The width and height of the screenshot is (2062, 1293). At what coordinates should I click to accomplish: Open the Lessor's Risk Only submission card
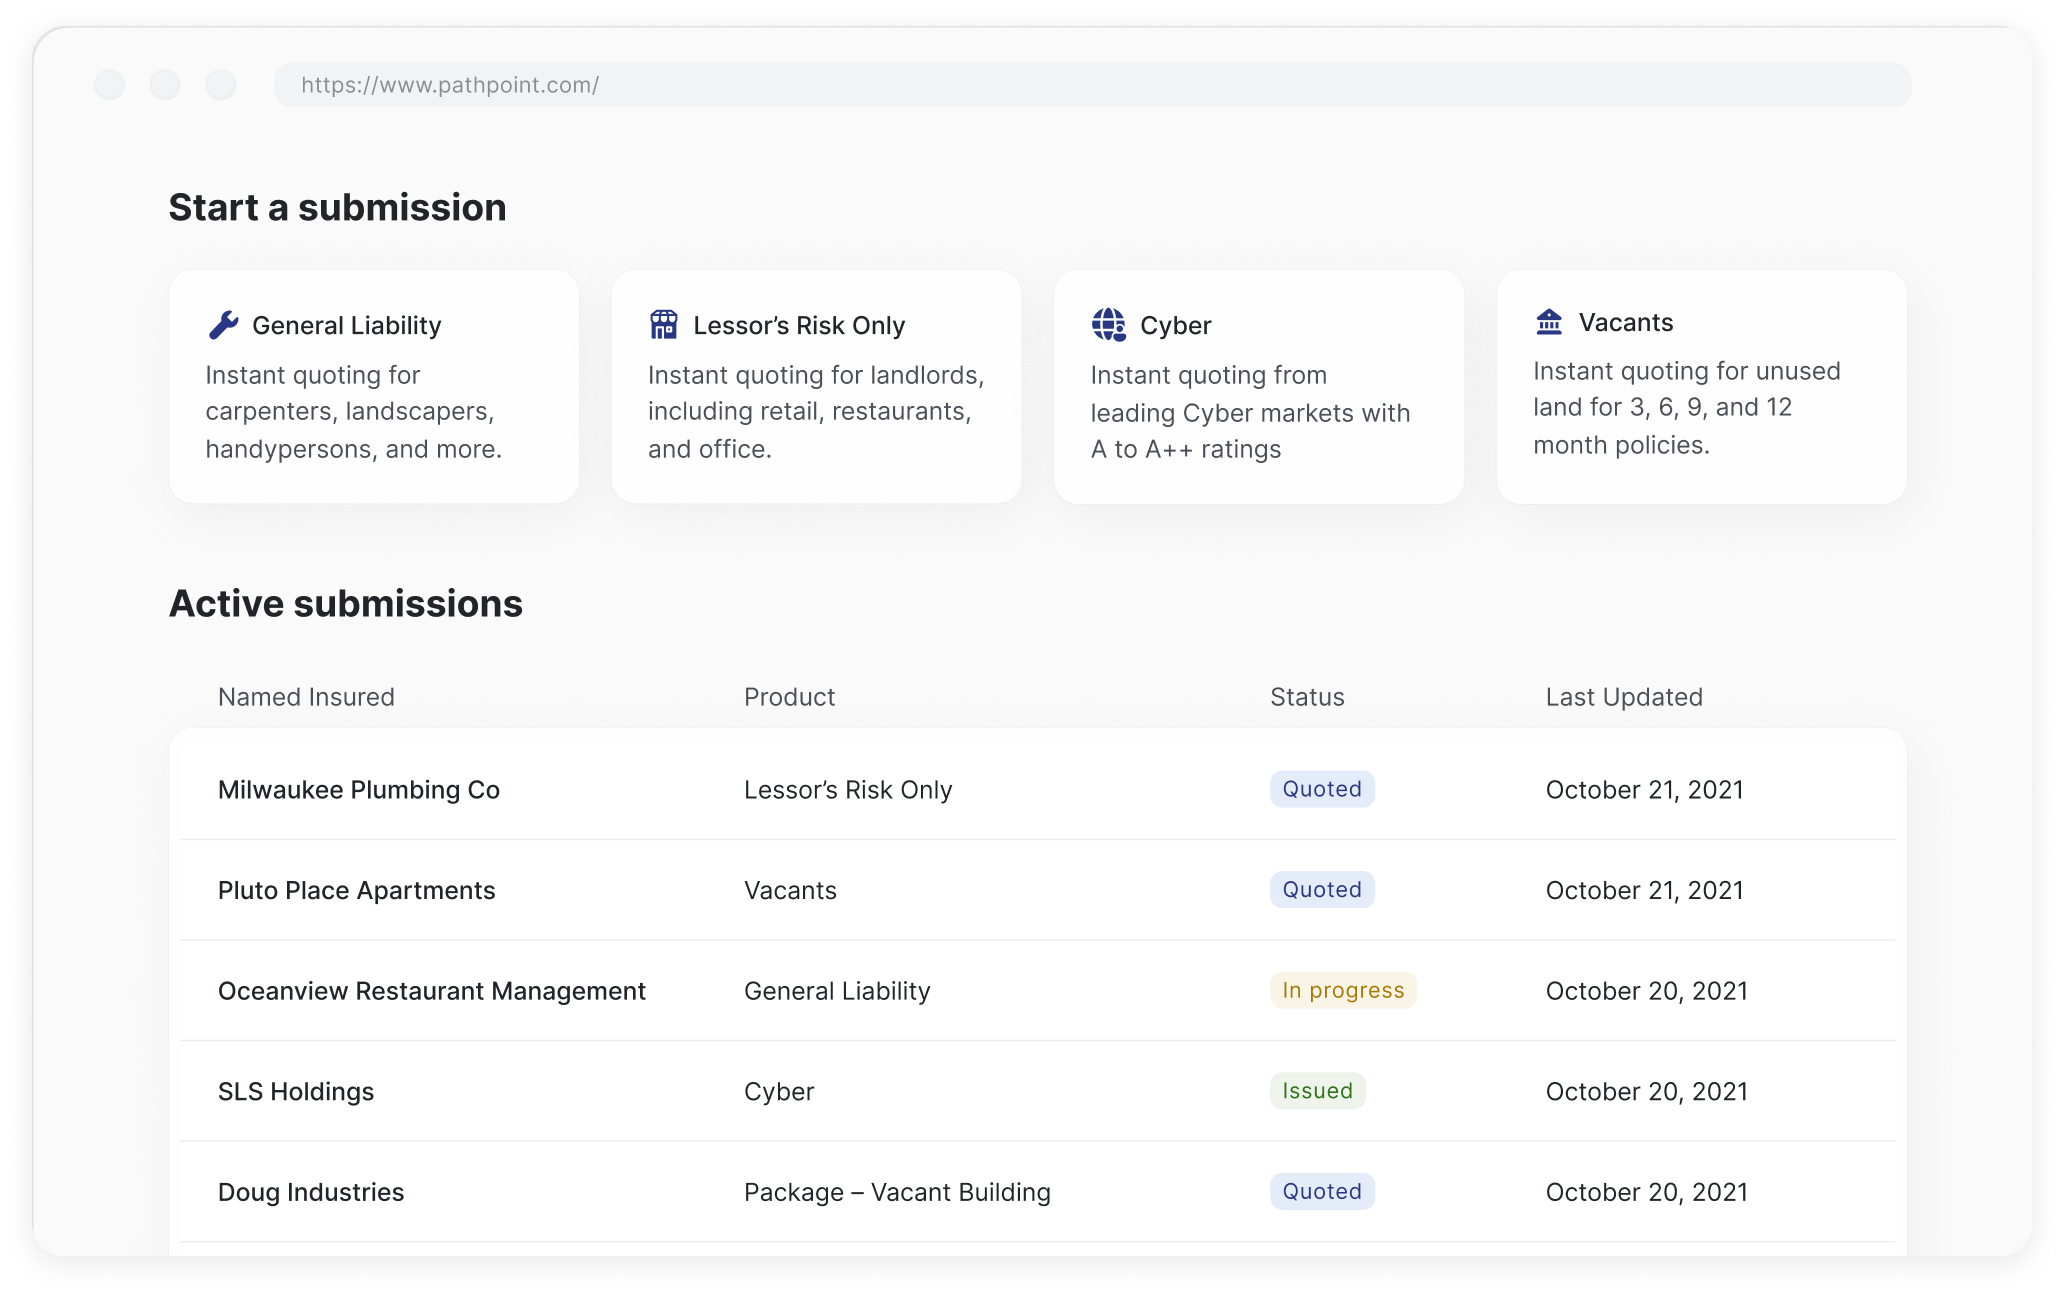[x=816, y=387]
